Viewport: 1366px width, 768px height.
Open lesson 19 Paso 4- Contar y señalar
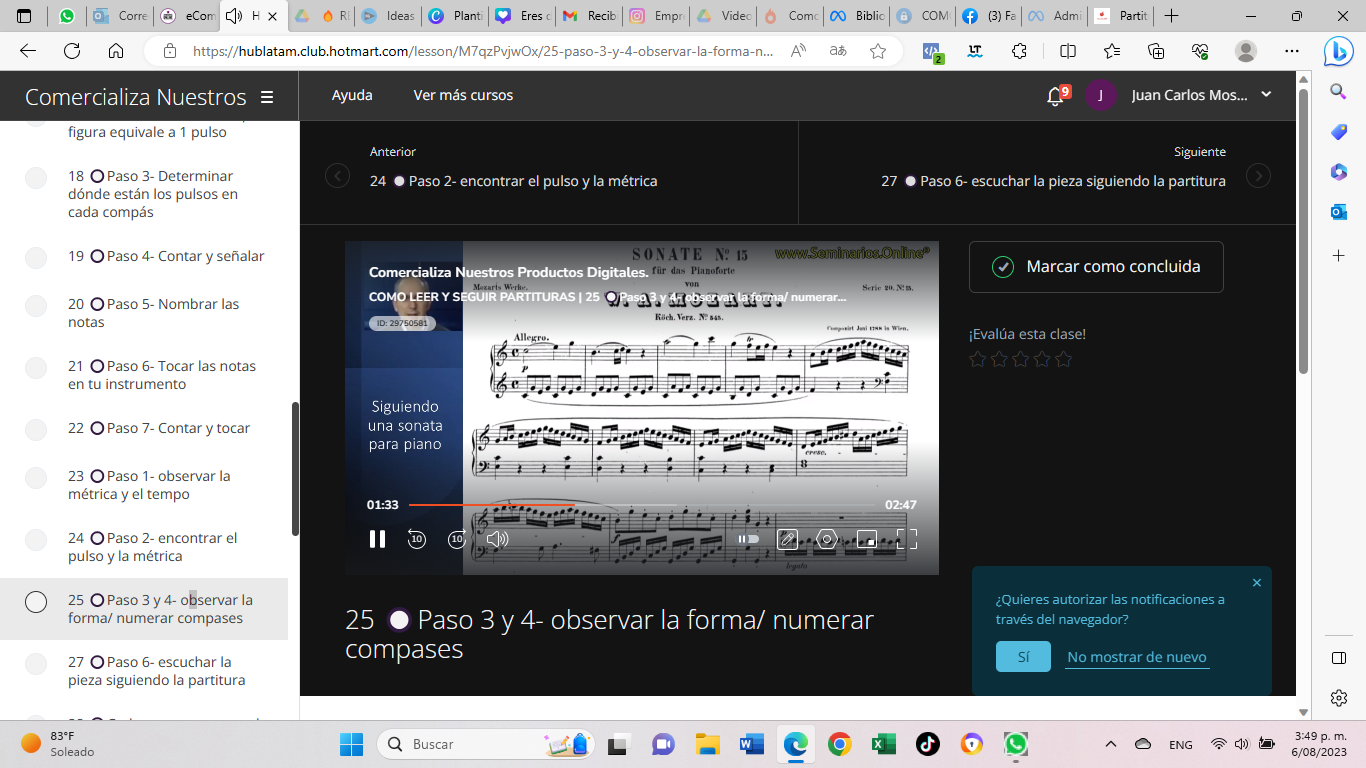pos(166,256)
